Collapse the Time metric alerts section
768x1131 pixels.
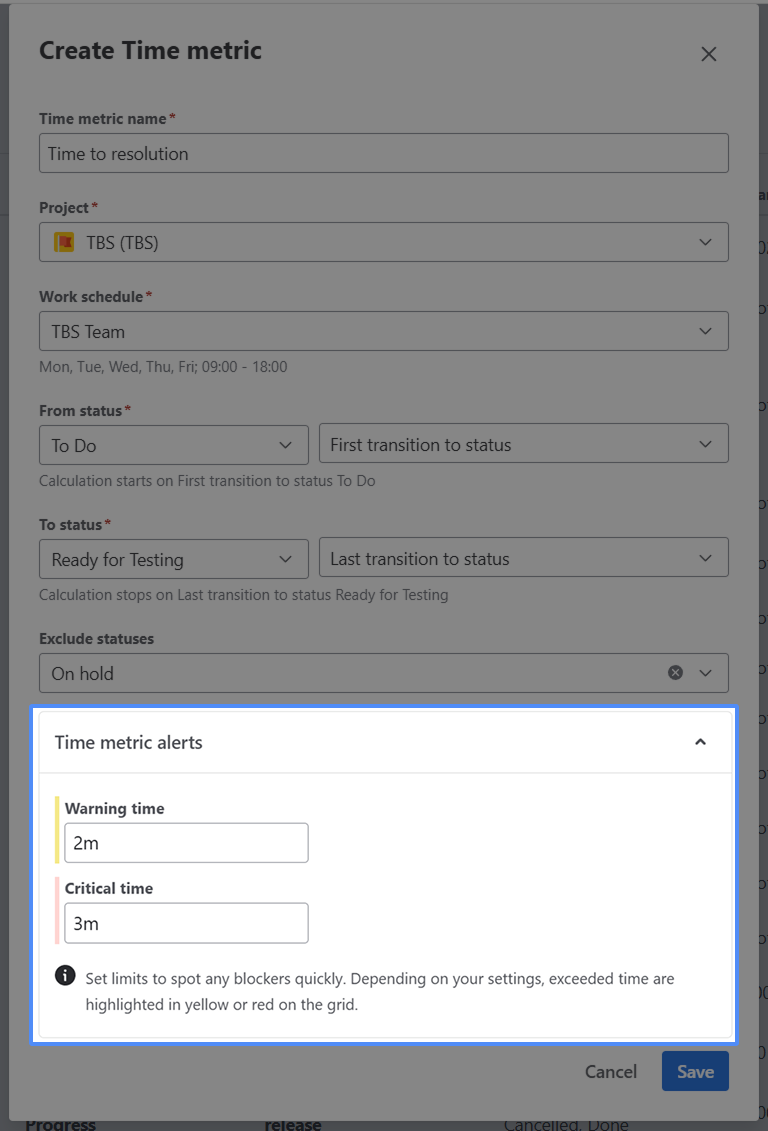(700, 742)
